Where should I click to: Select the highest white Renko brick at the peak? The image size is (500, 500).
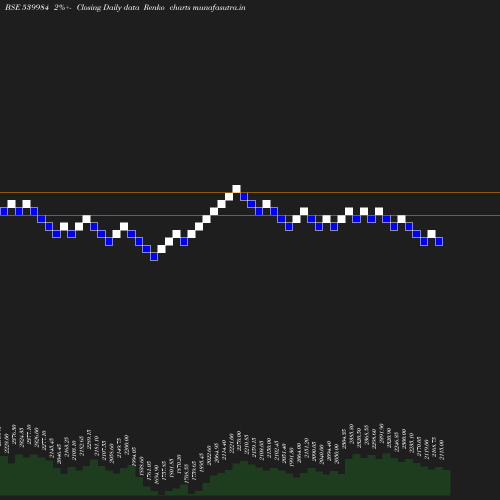236,189
